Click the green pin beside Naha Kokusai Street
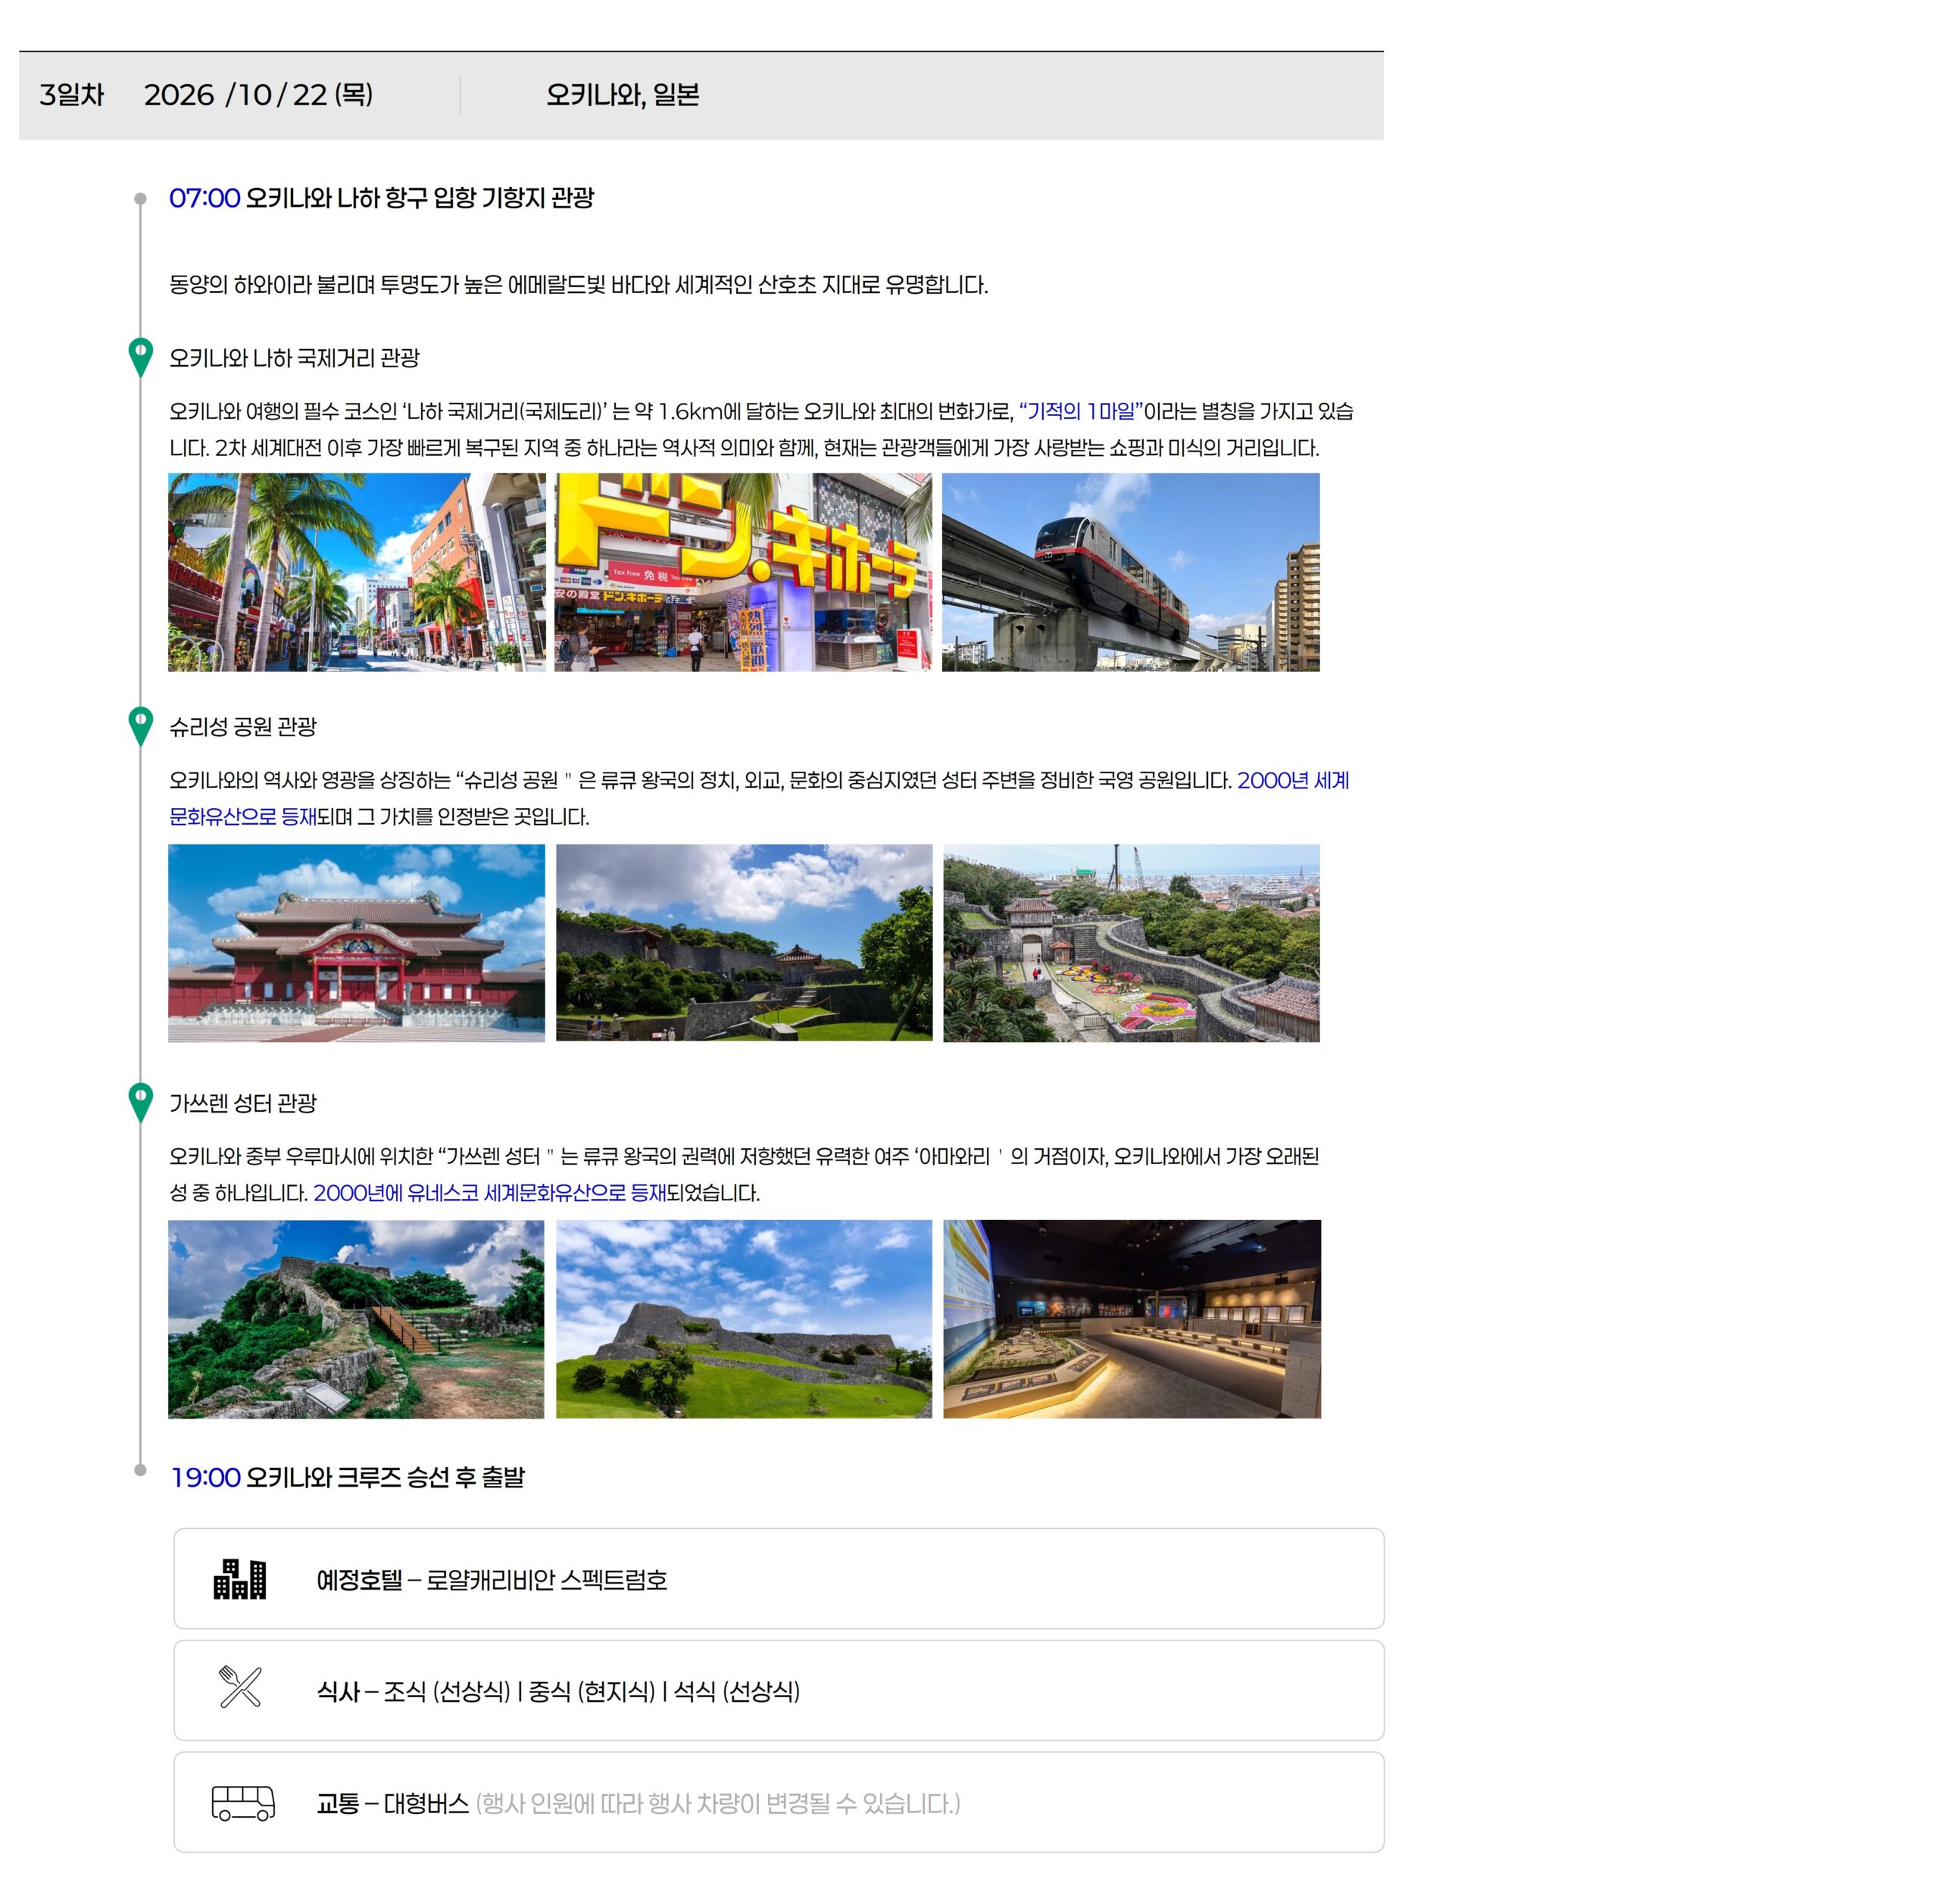Viewport: 1939px width, 1904px height. click(141, 355)
